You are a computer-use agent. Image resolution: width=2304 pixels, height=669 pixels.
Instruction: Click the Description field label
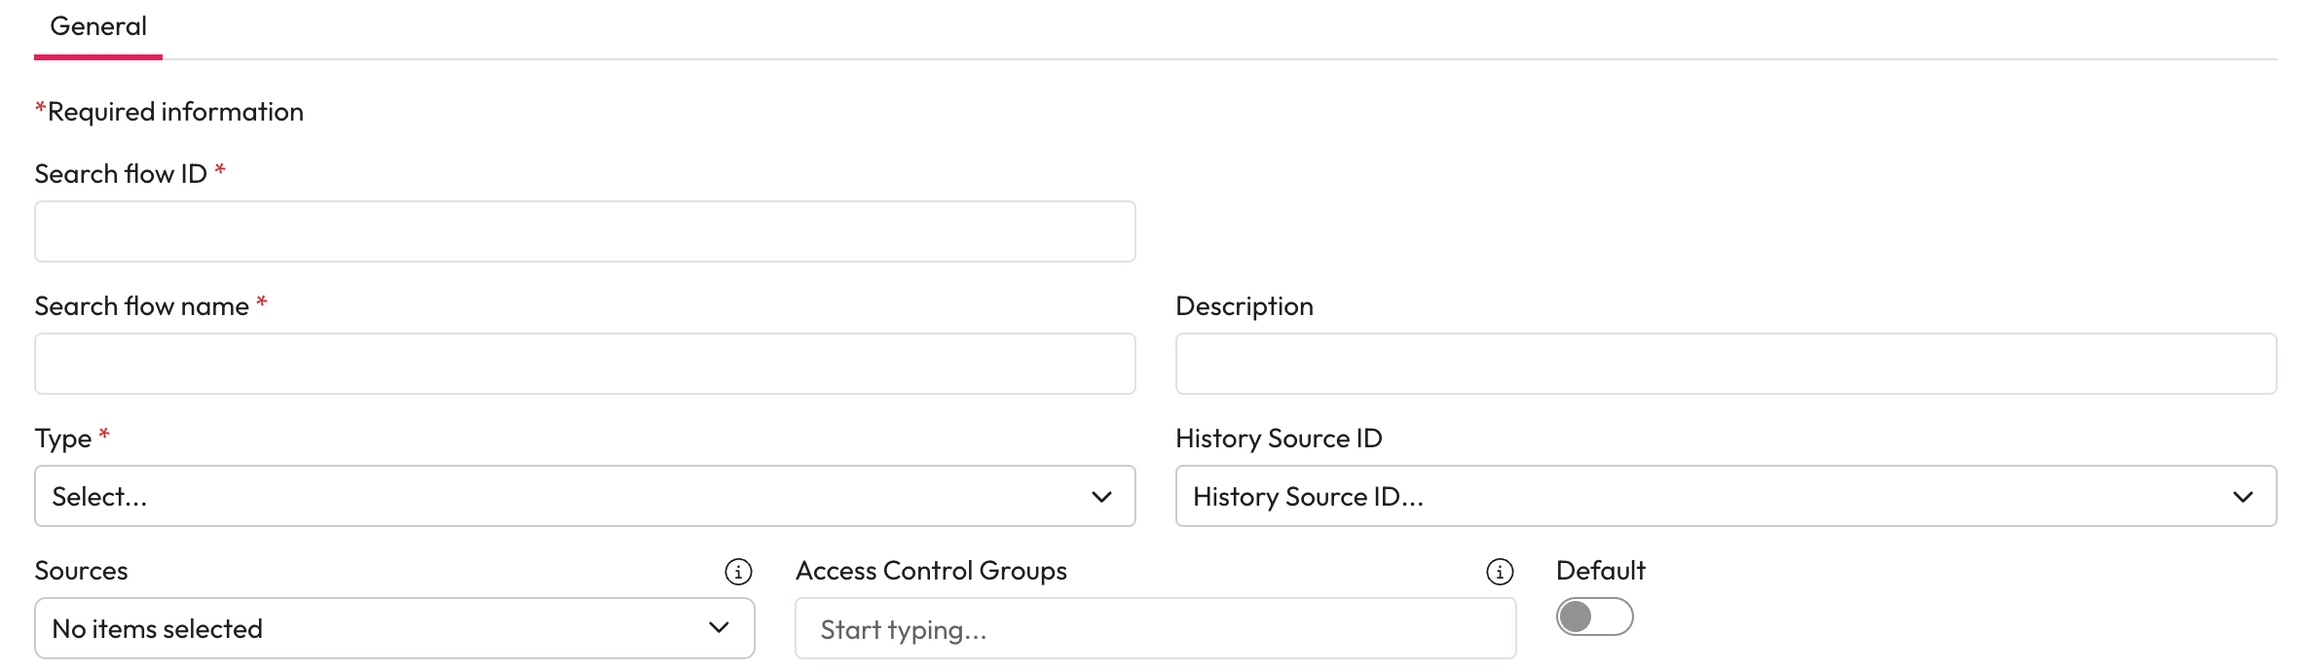(x=1244, y=306)
